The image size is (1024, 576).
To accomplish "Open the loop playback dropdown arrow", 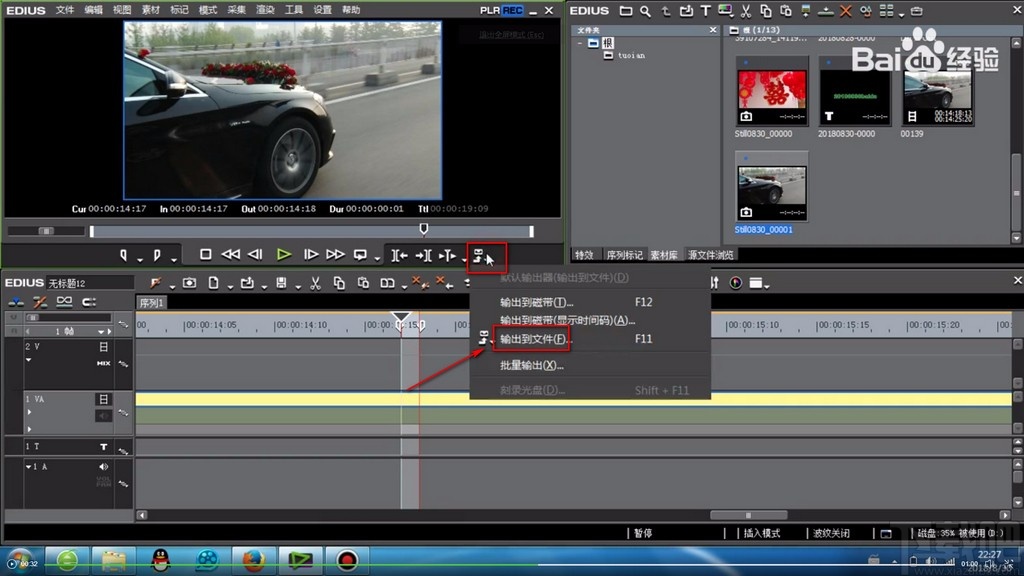I will [x=377, y=259].
